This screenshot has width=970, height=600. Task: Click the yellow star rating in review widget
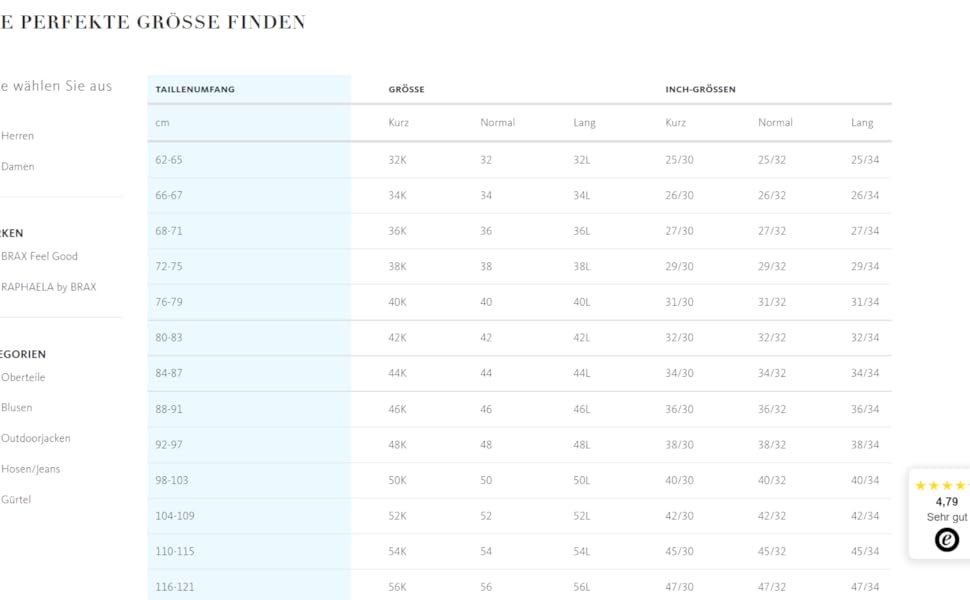942,486
